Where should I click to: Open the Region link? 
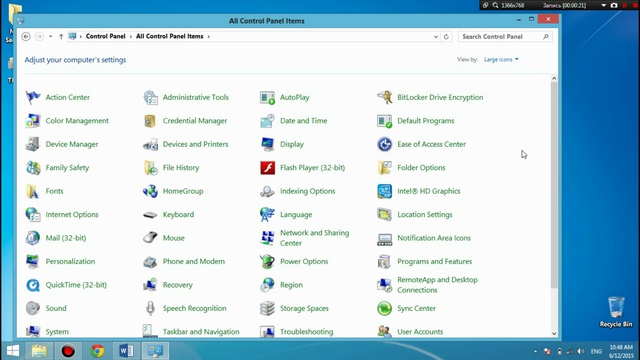pyautogui.click(x=291, y=285)
